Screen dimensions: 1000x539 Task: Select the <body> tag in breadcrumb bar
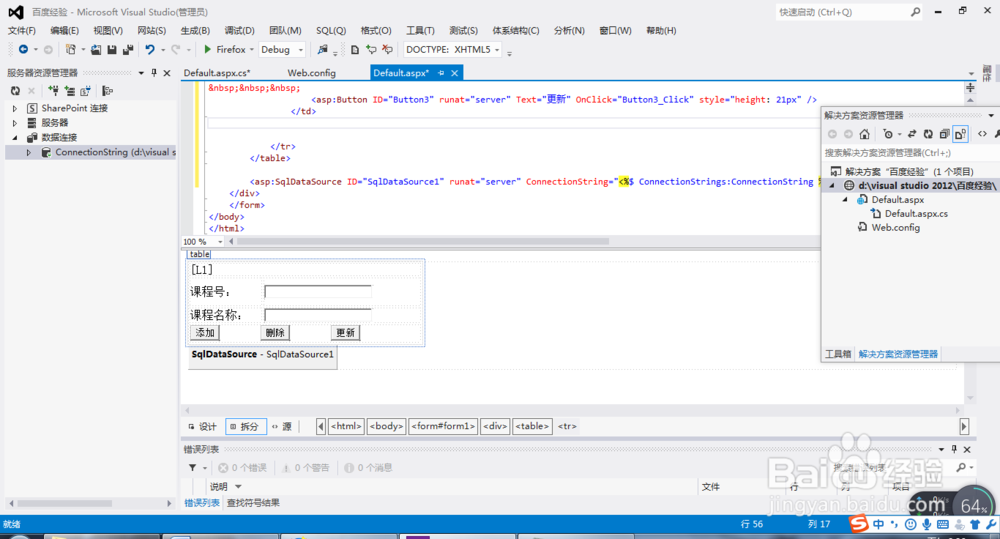coord(386,426)
